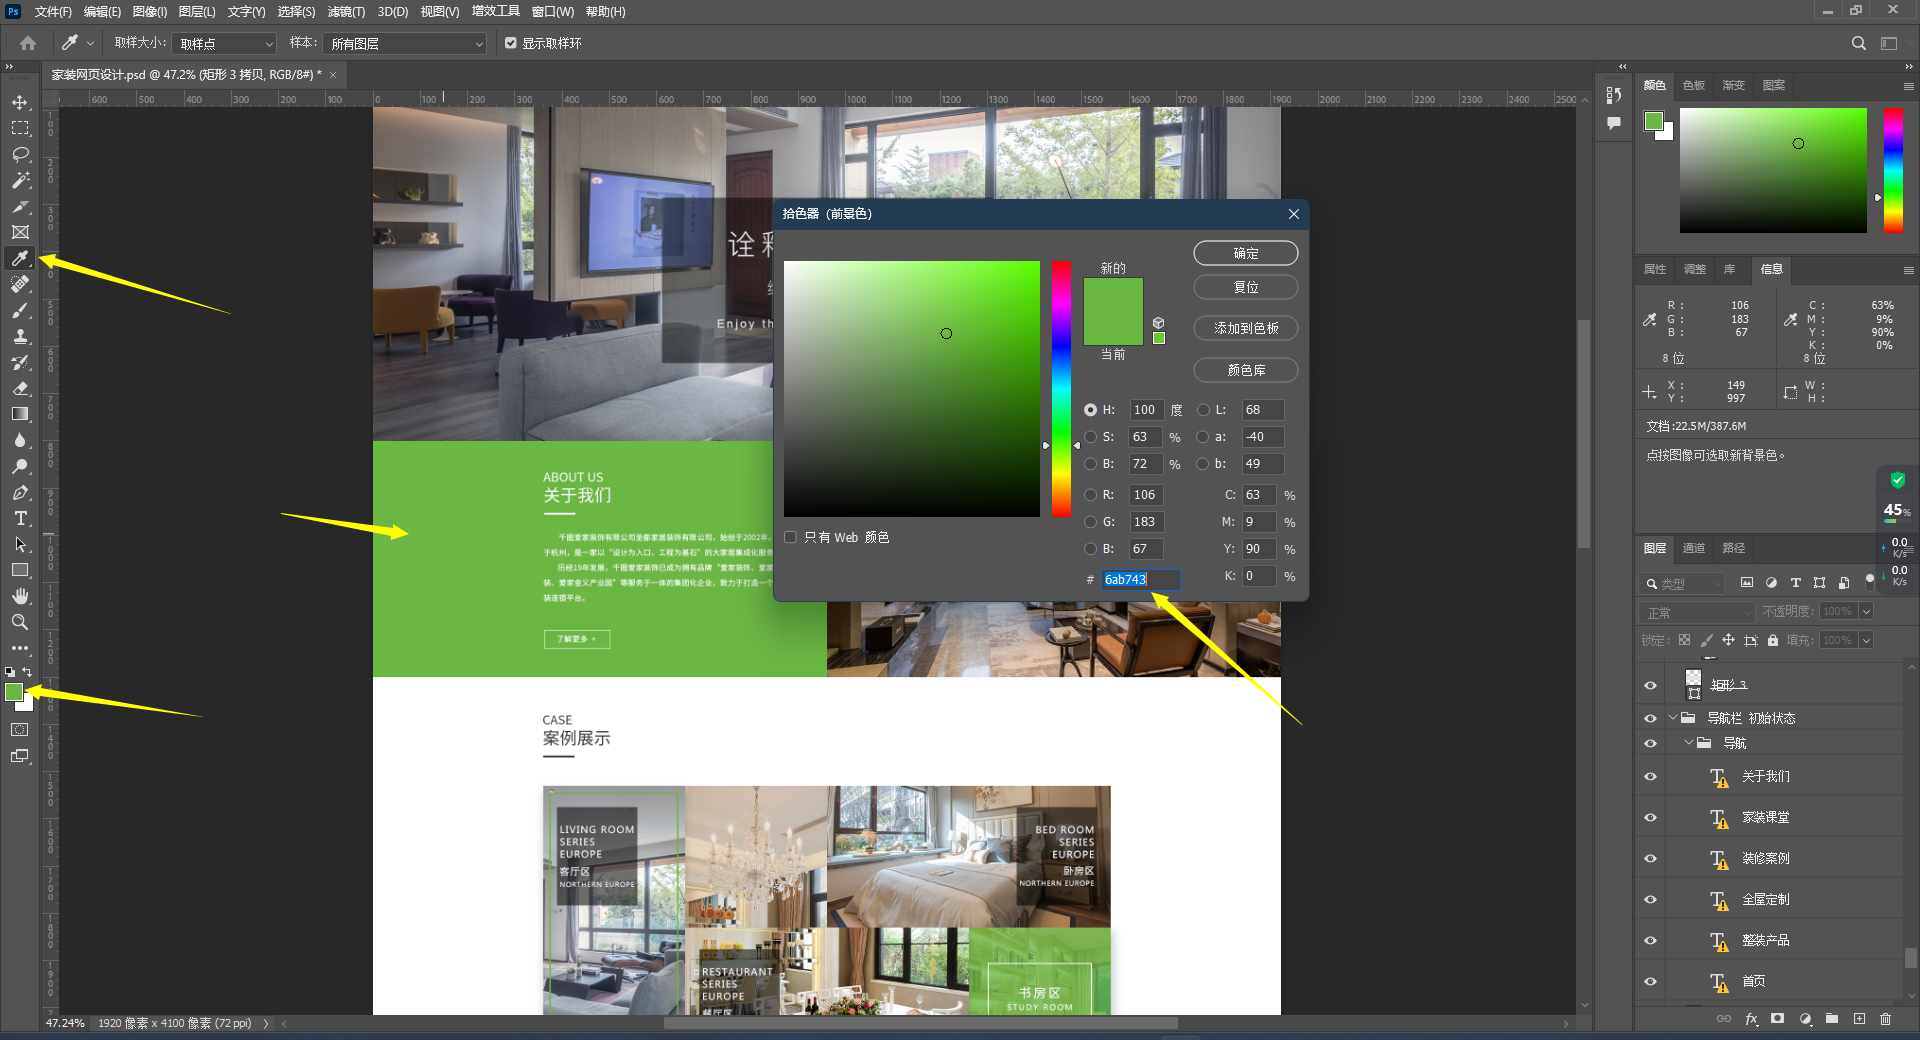This screenshot has height=1040, width=1920.
Task: Click the hue slider in color picker dialog
Action: click(x=1061, y=389)
